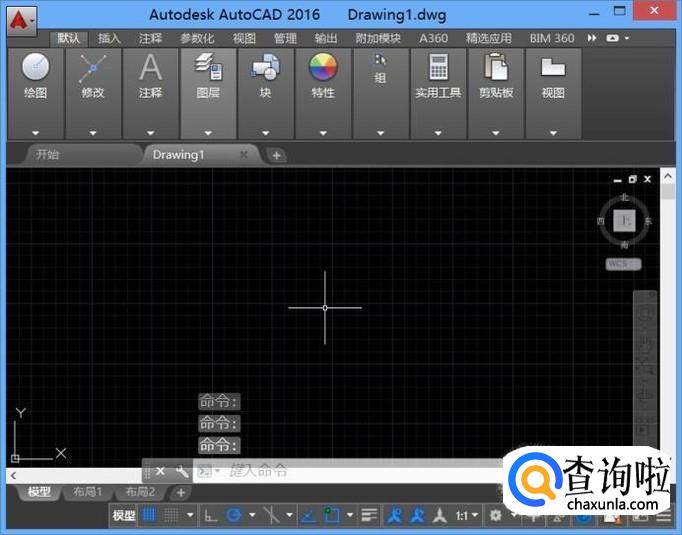Switch to the 插入 ribbon tab

point(109,39)
